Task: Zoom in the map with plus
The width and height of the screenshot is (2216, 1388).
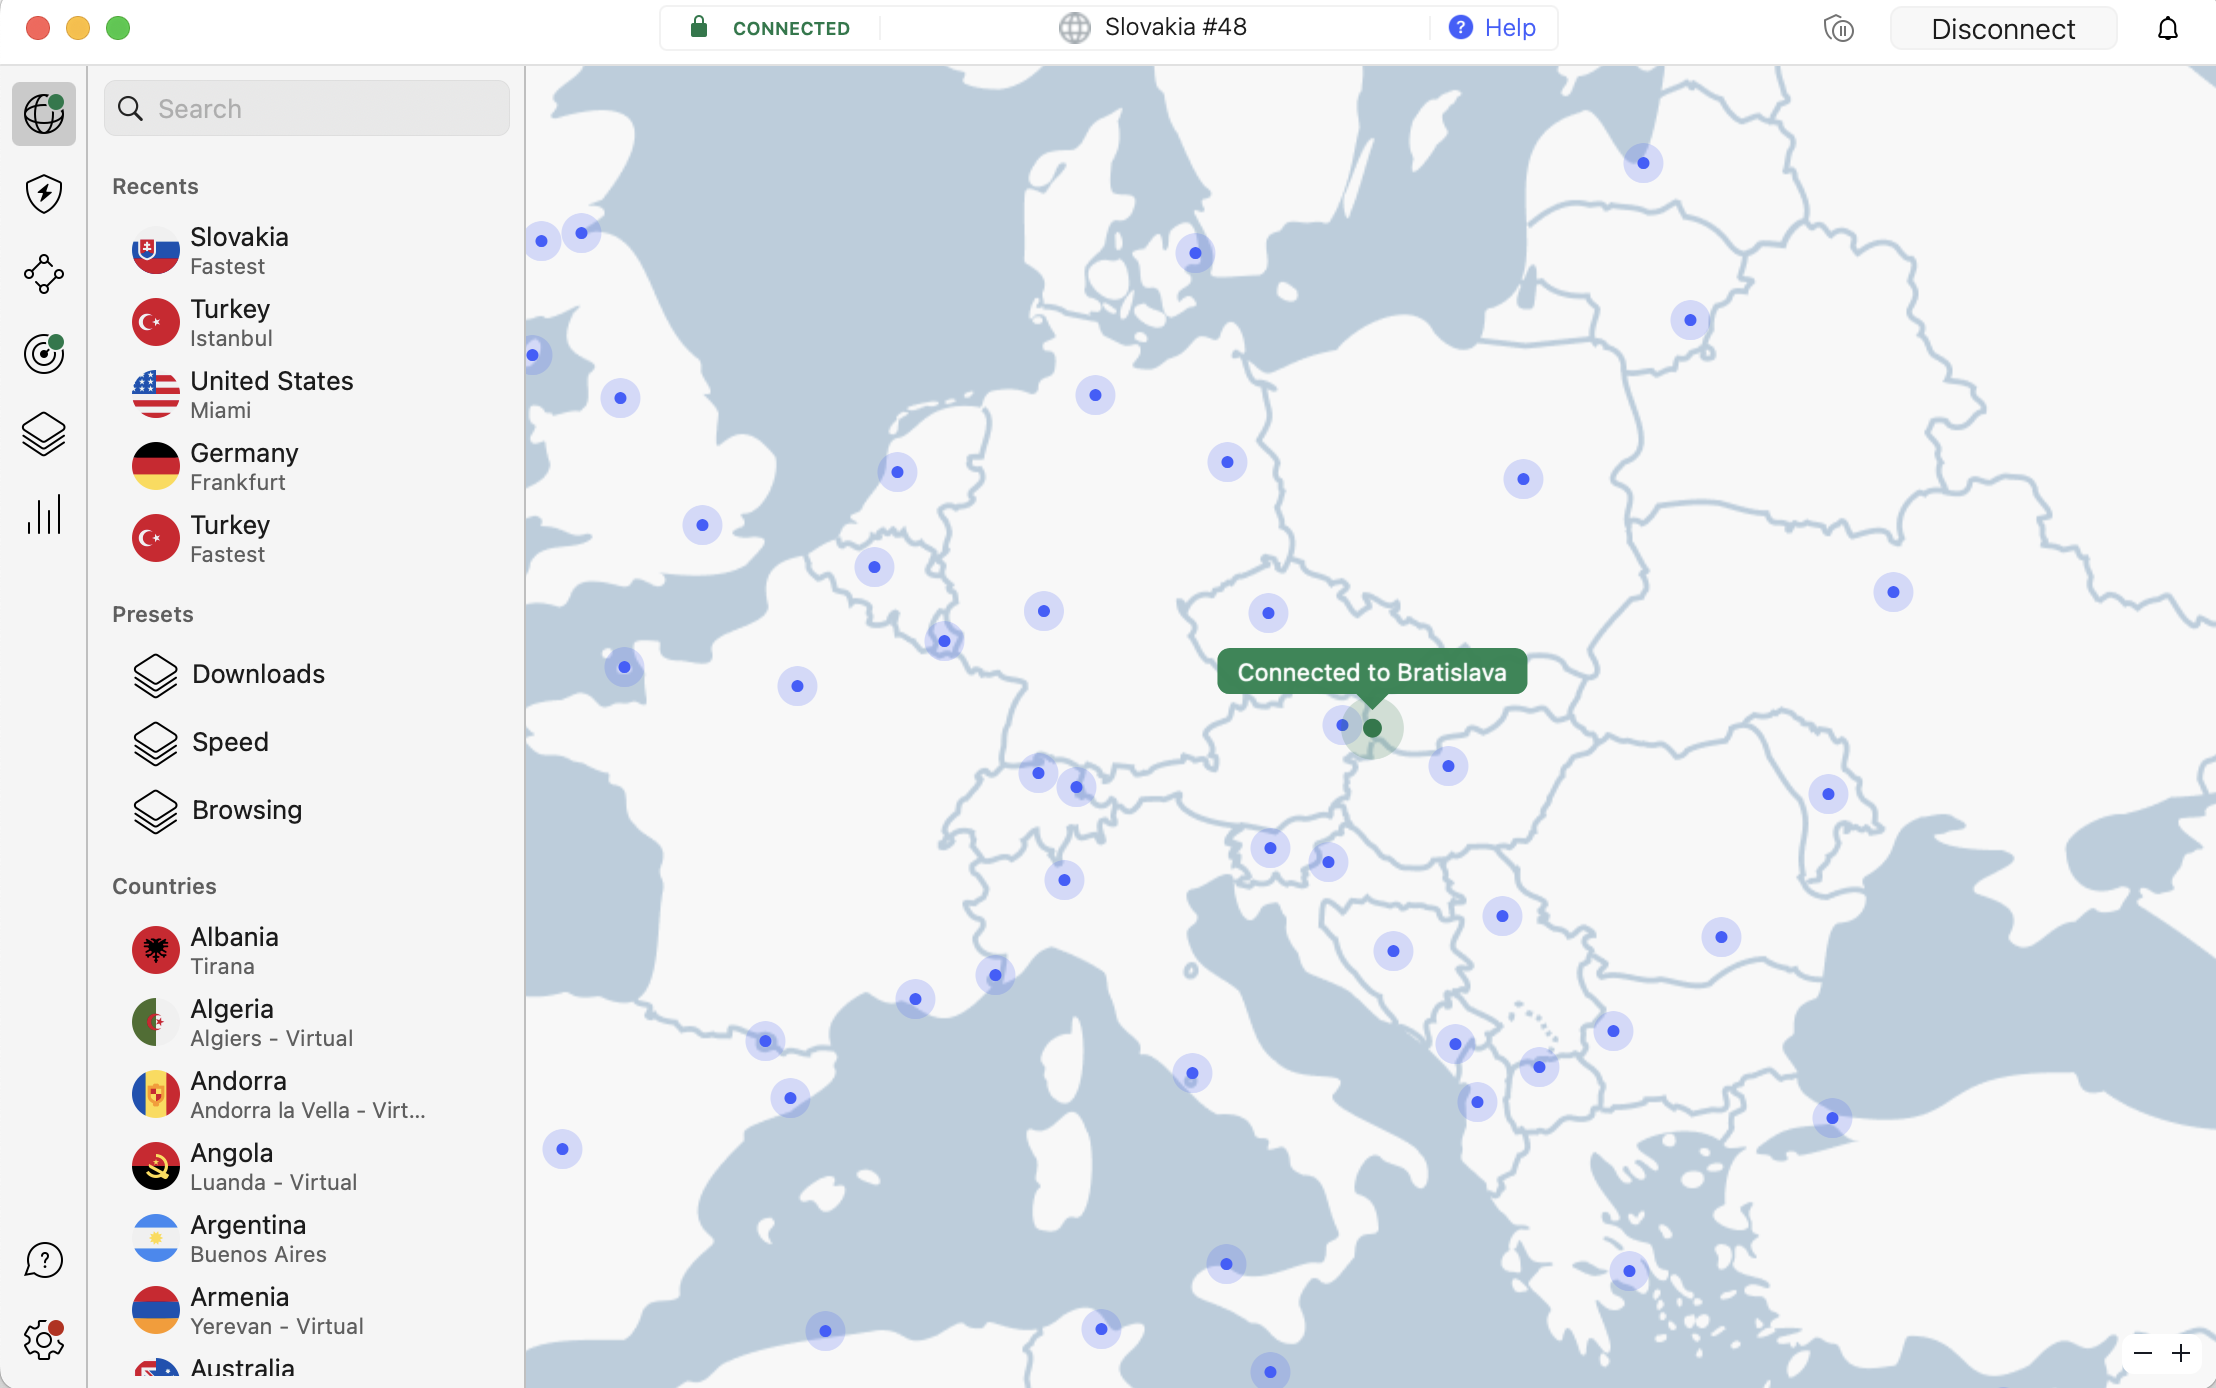Action: (x=2181, y=1354)
